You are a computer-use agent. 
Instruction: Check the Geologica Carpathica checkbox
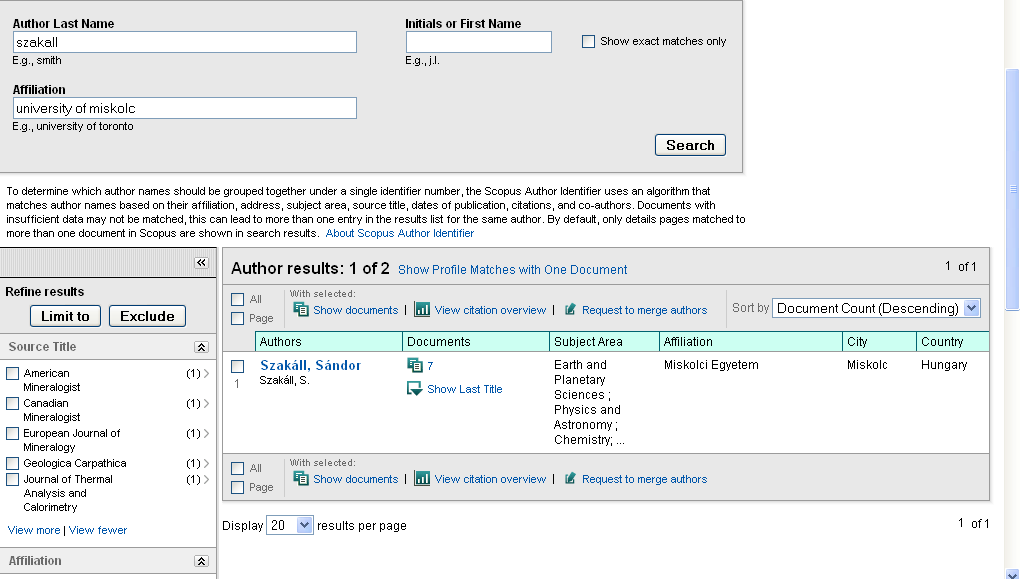tap(12, 463)
